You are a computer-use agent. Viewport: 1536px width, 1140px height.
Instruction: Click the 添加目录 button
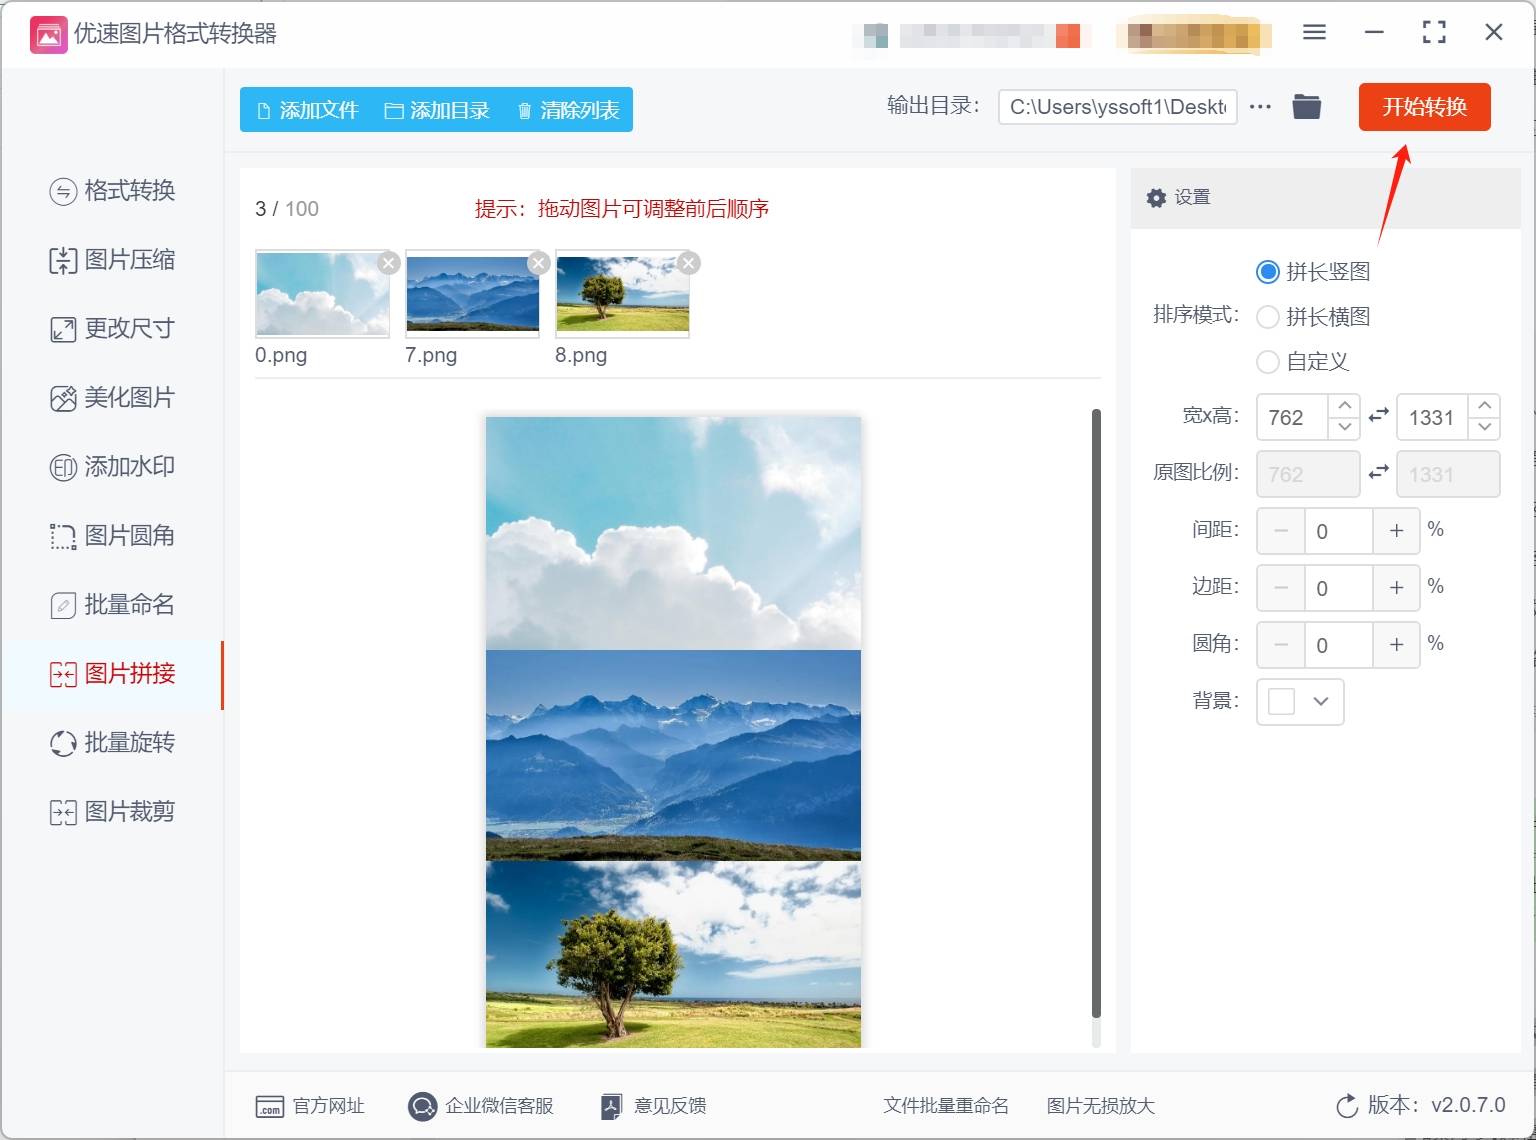coord(437,110)
